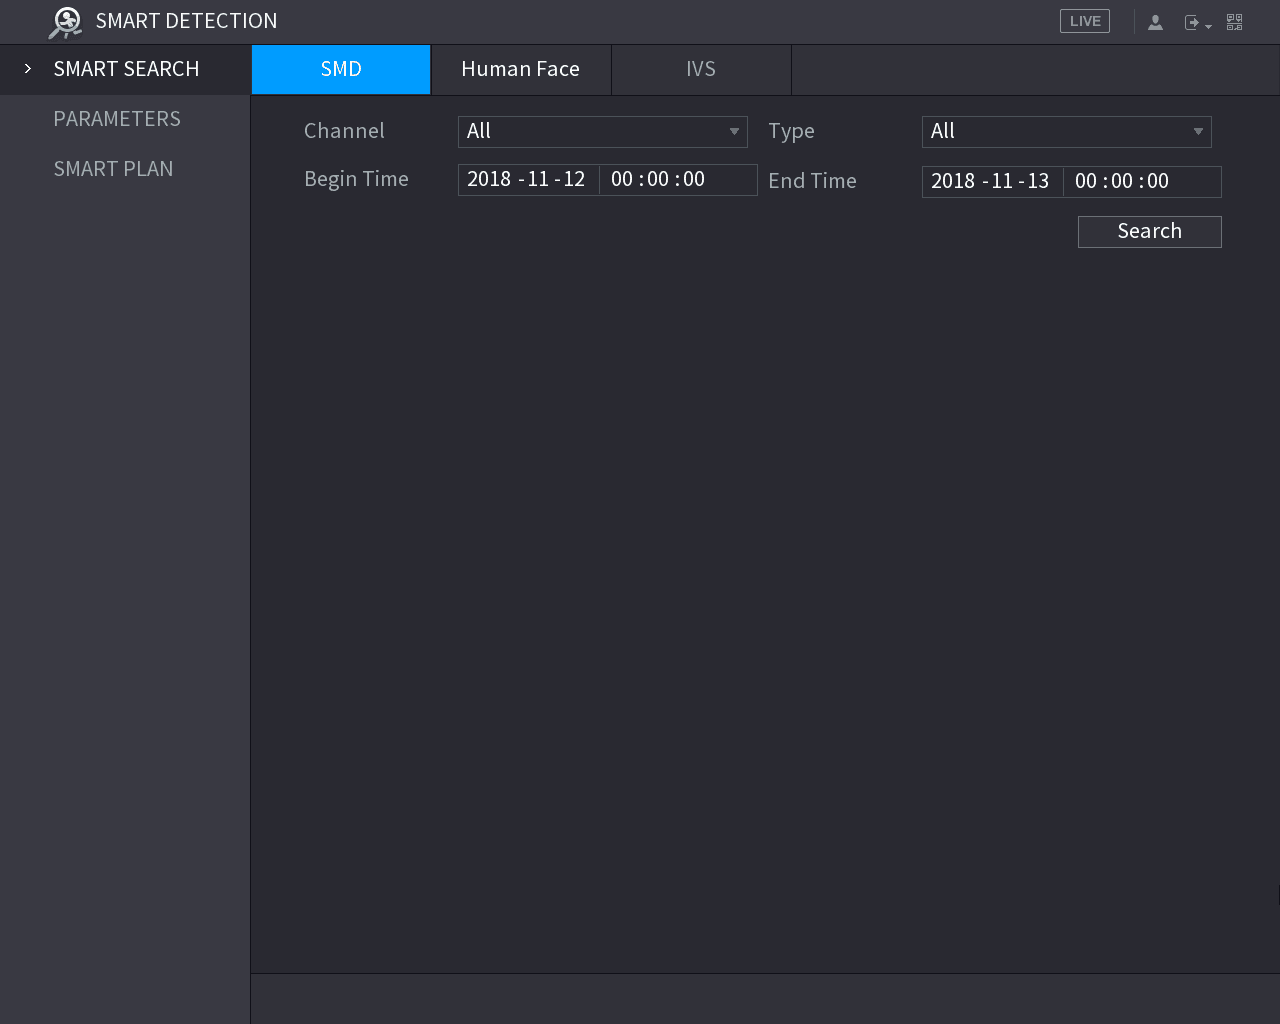Edit the Begin Time clock field
This screenshot has width=1280, height=1024.
[678, 179]
